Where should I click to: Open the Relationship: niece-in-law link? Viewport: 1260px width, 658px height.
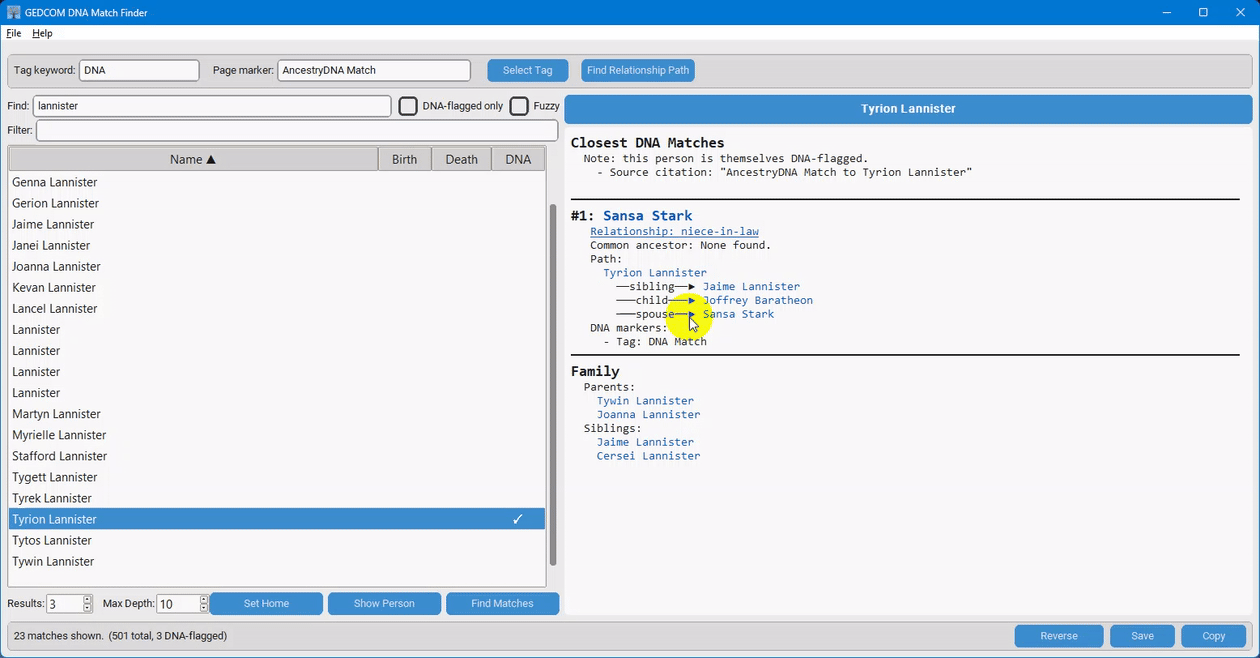click(x=674, y=232)
